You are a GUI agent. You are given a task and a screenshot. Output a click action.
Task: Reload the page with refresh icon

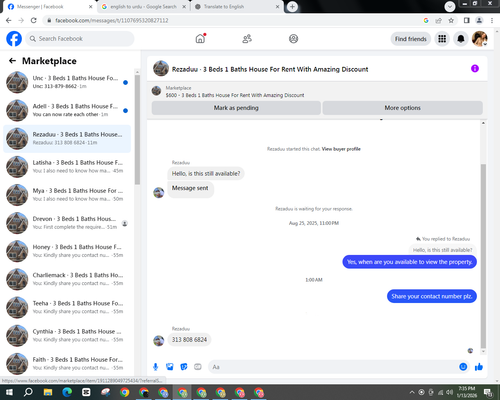pyautogui.click(x=34, y=21)
